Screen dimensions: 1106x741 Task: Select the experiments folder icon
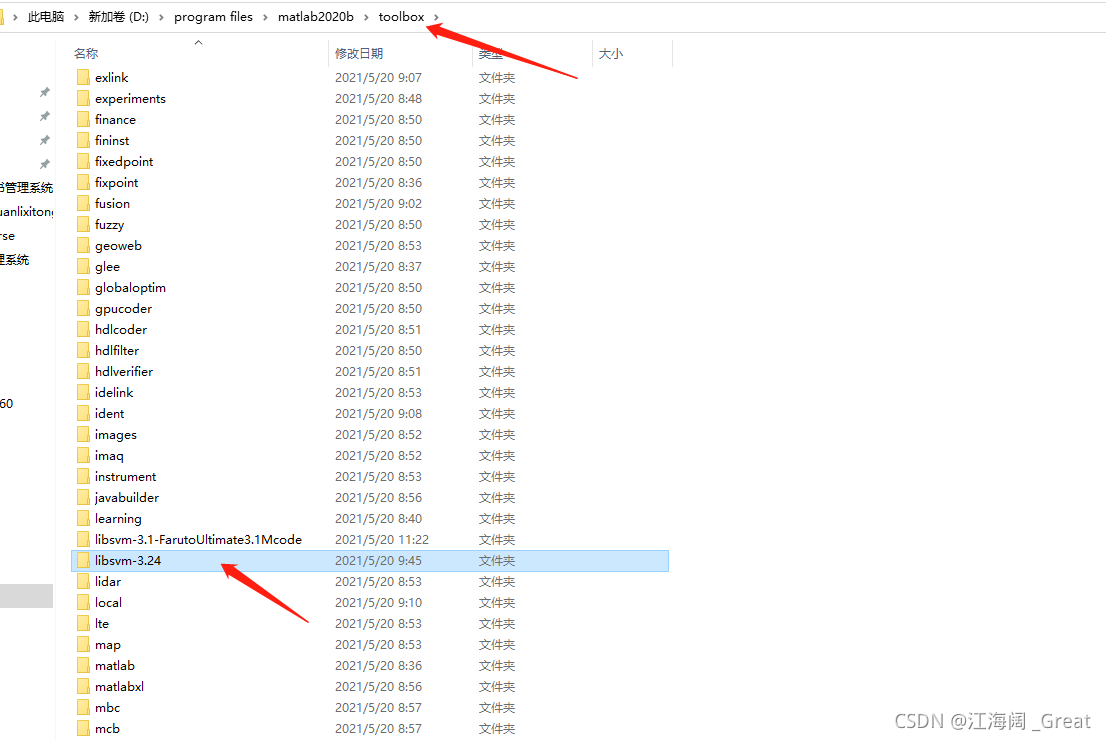pyautogui.click(x=83, y=99)
